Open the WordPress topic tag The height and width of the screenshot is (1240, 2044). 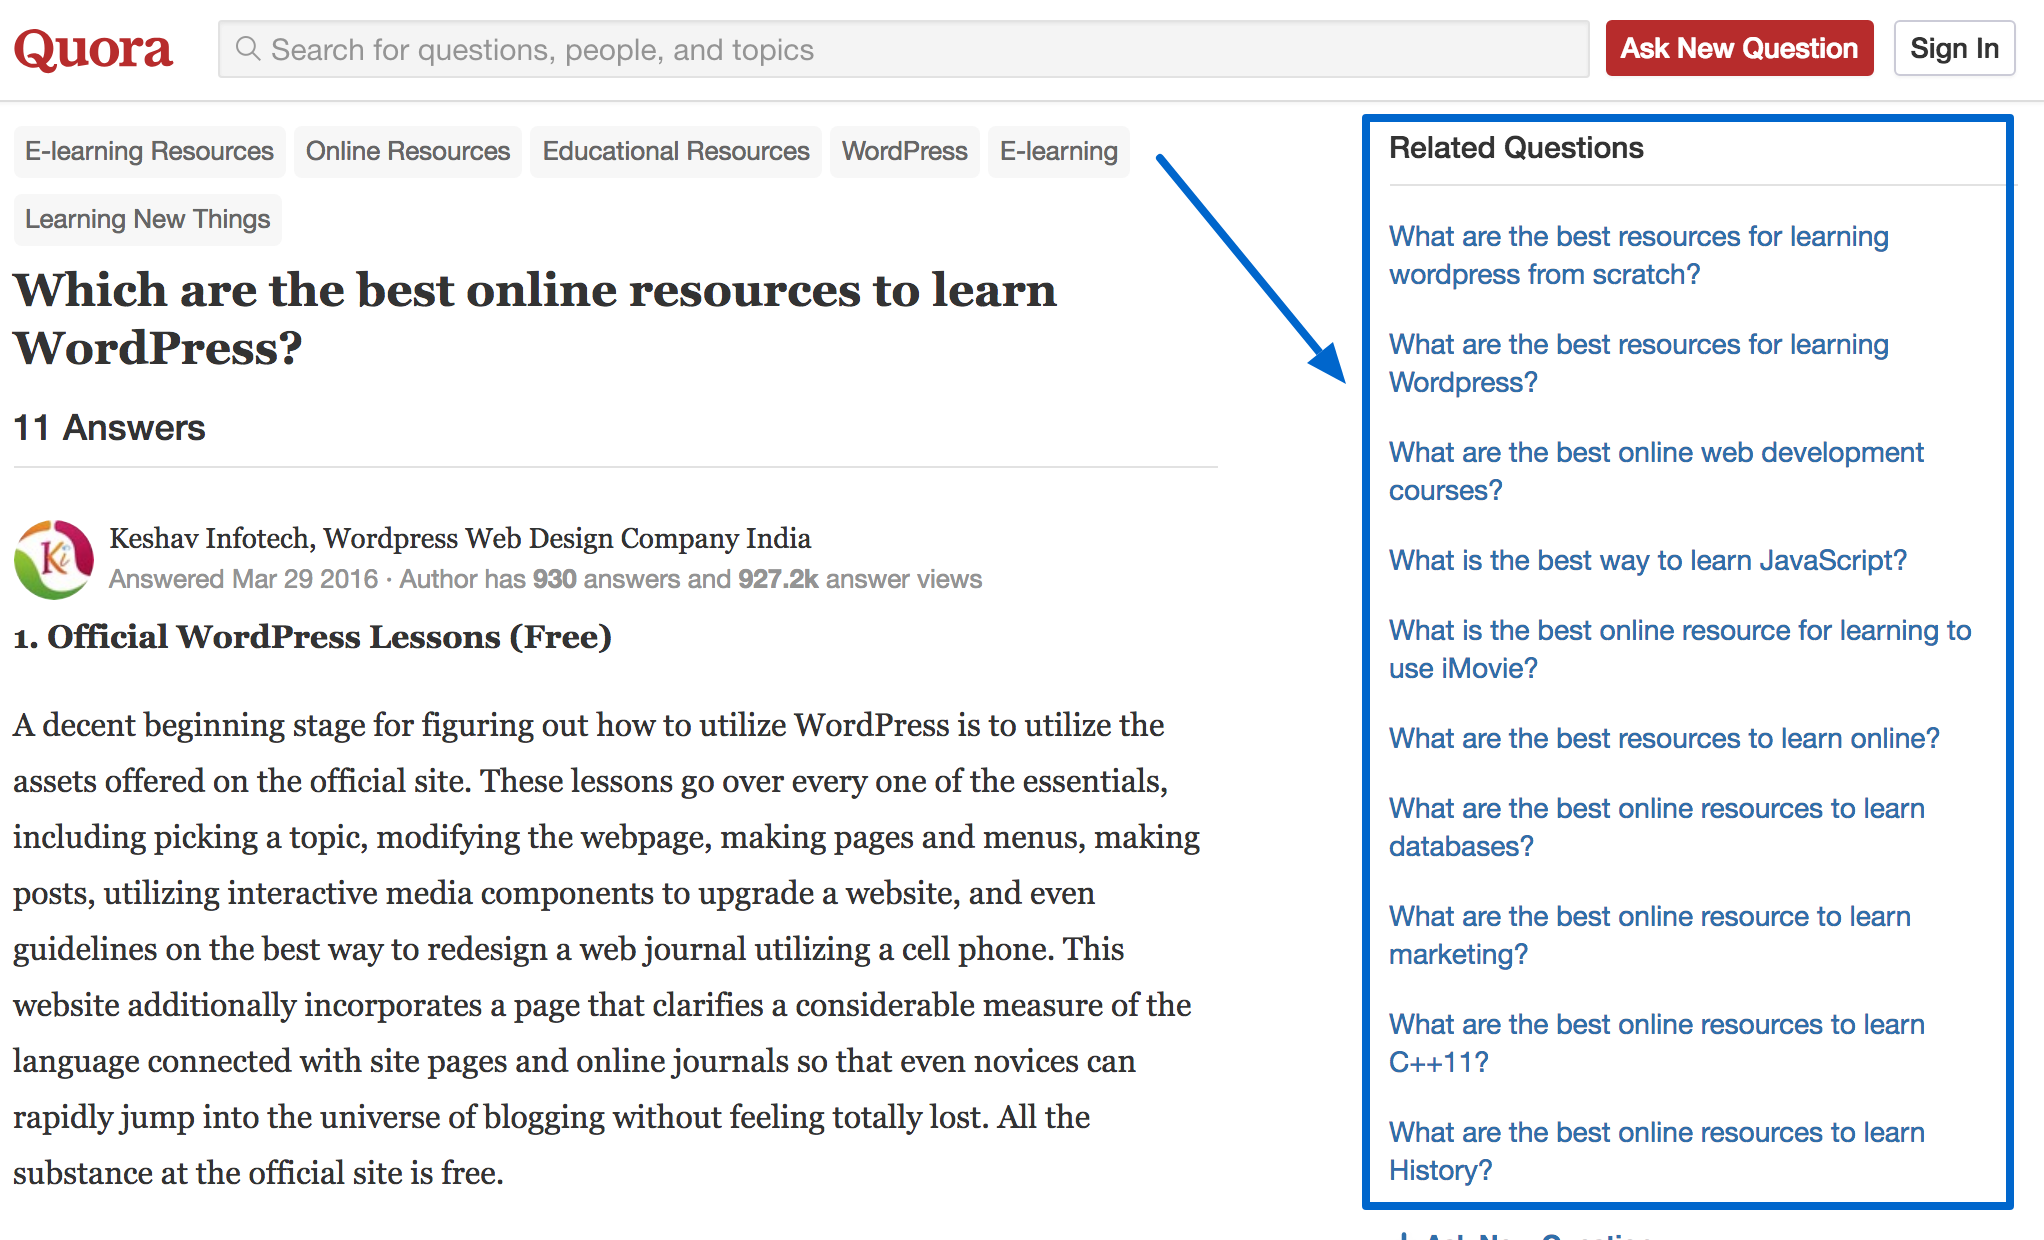(x=903, y=151)
